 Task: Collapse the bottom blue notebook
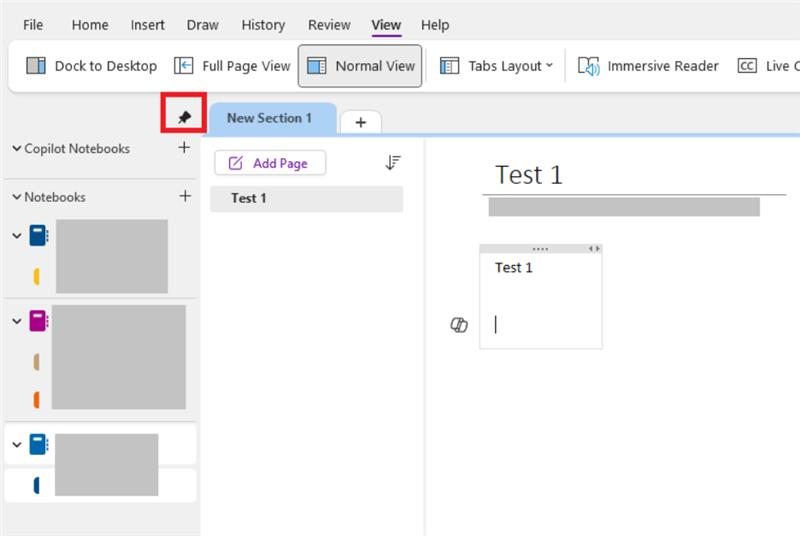point(17,445)
